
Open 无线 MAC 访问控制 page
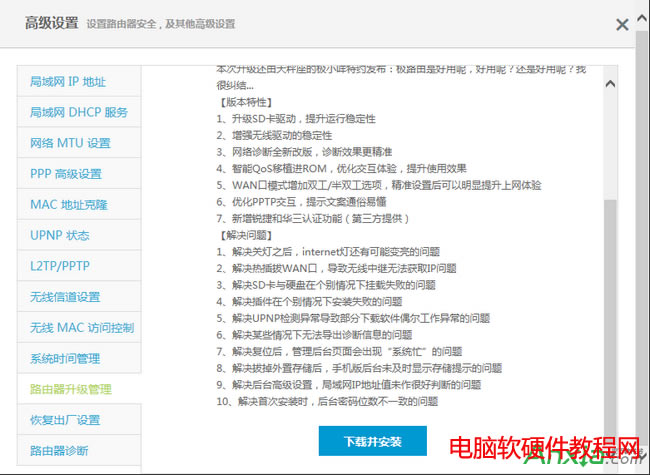point(79,327)
